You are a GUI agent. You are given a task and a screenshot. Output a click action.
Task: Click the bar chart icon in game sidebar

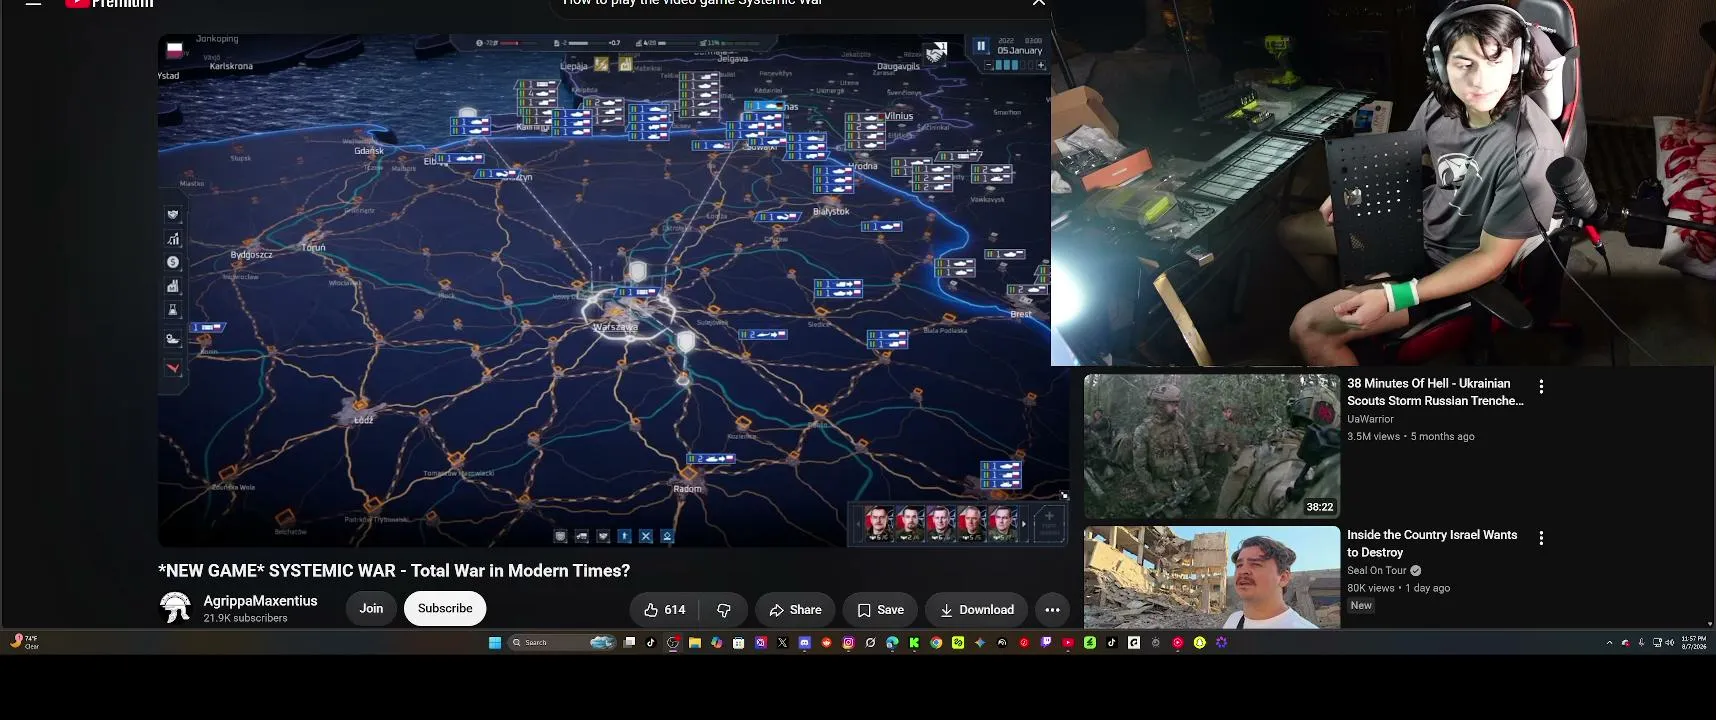173,238
